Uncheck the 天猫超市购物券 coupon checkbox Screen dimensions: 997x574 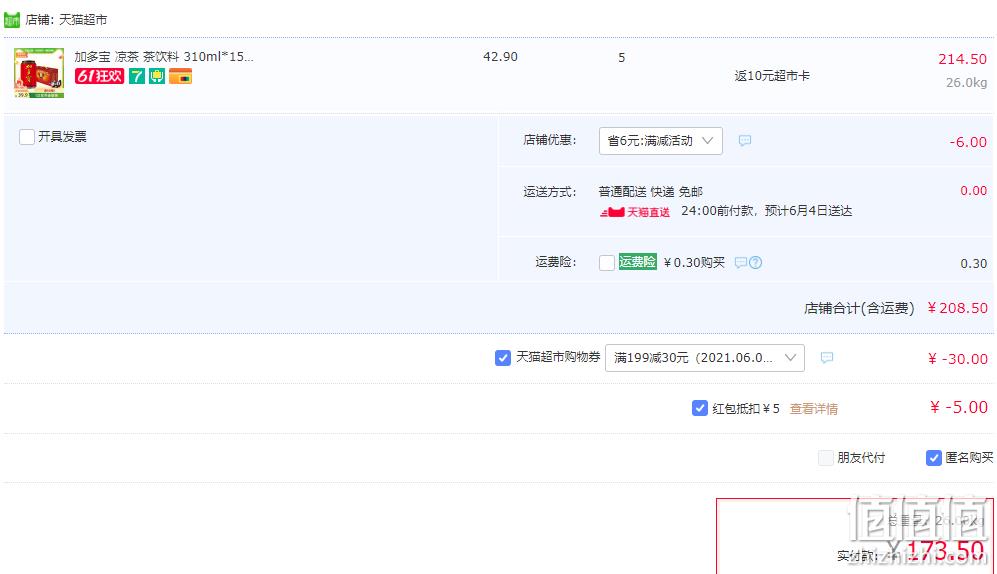point(502,358)
